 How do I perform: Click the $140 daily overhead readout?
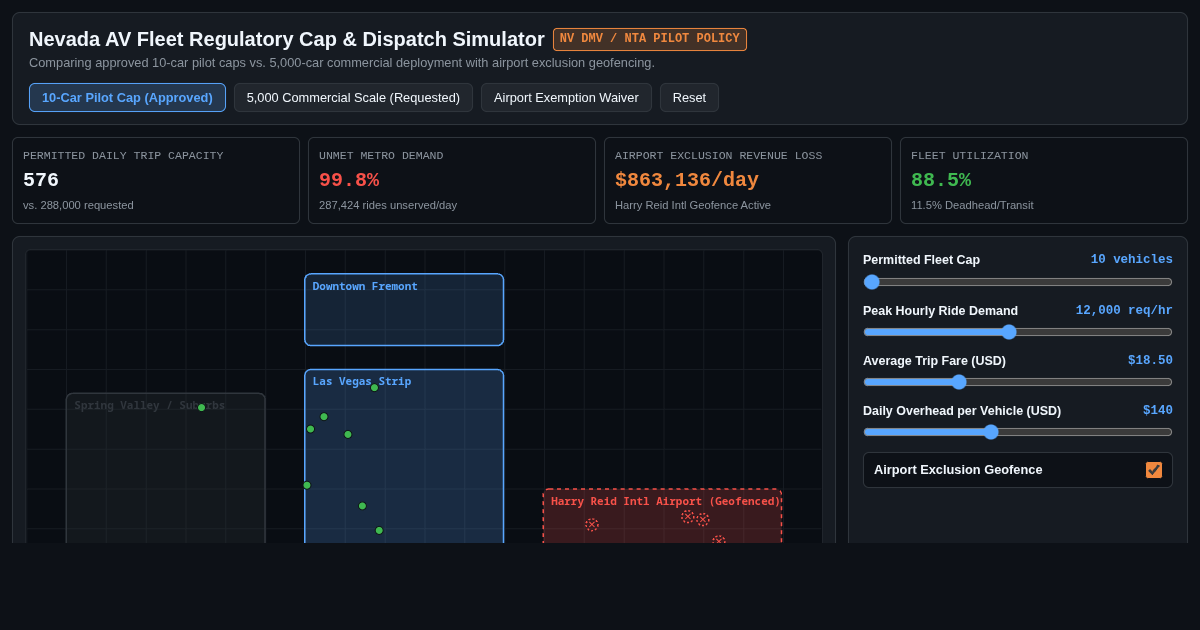pyautogui.click(x=1158, y=410)
